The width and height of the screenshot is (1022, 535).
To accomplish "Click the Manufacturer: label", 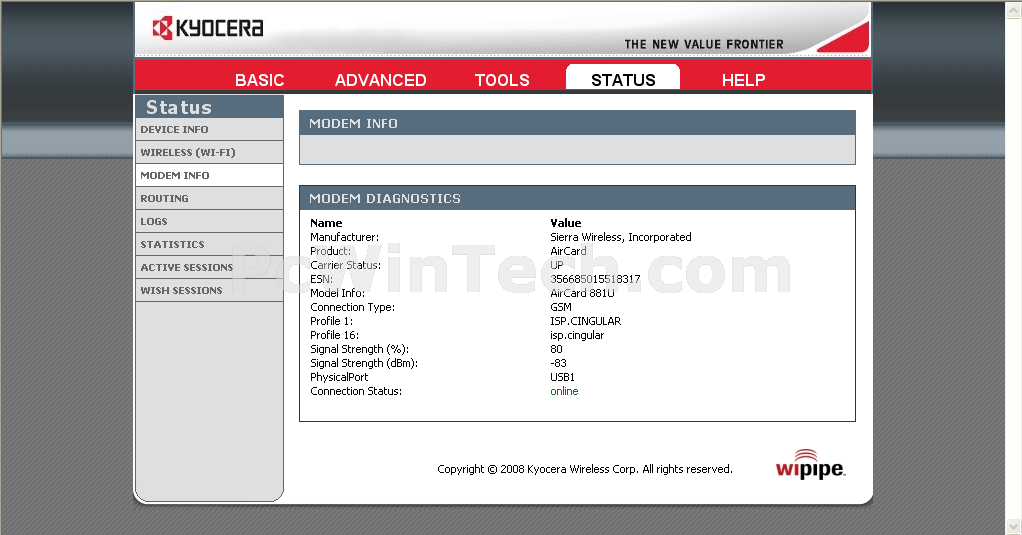I will pyautogui.click(x=344, y=237).
